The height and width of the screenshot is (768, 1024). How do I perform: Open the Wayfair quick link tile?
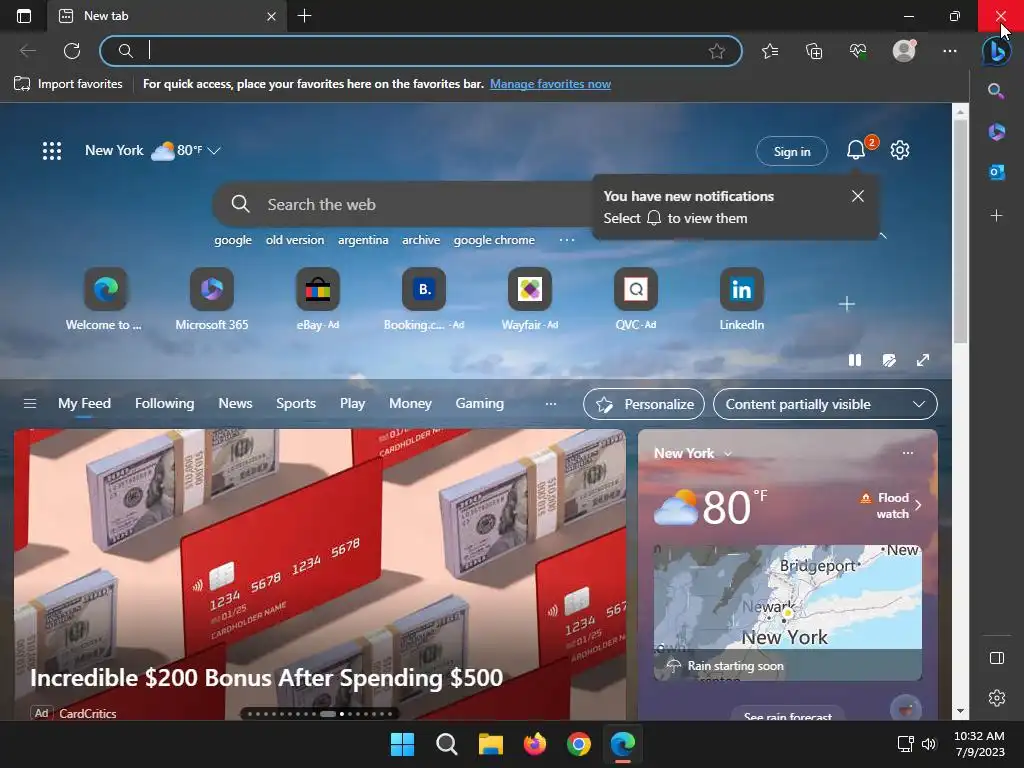(530, 300)
